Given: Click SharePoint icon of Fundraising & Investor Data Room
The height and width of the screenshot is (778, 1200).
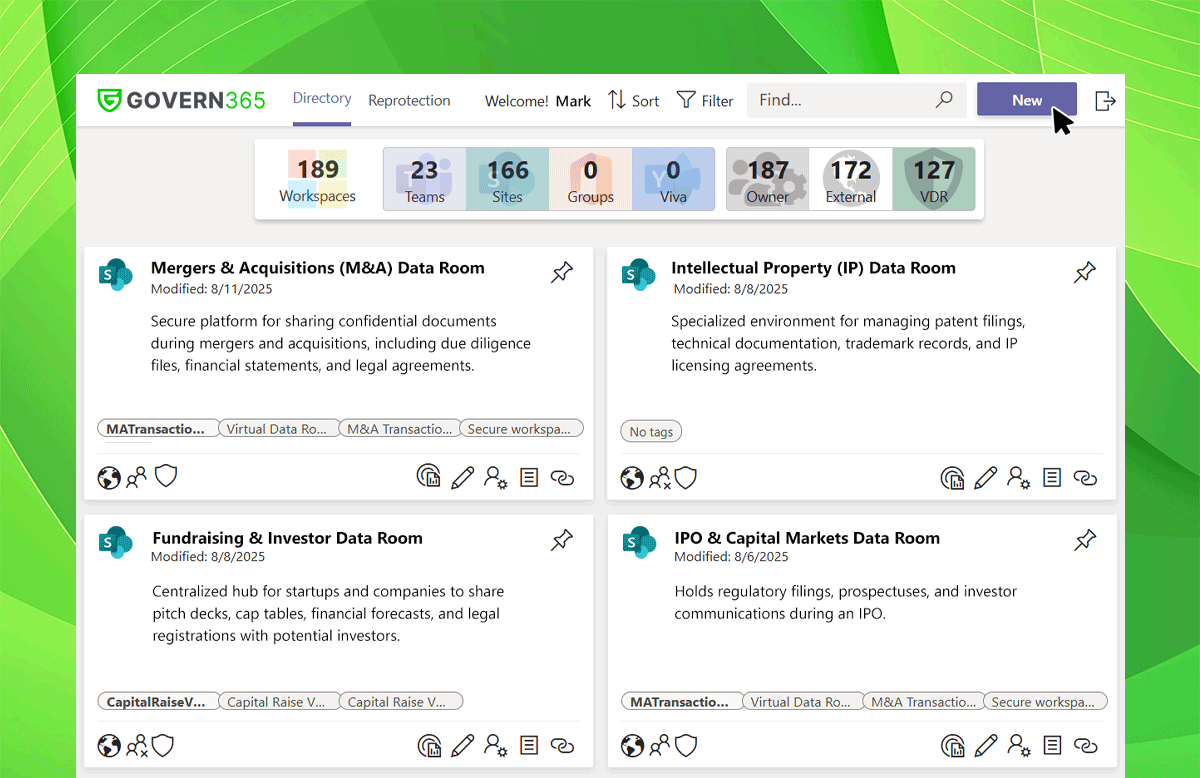Looking at the screenshot, I should (x=116, y=542).
